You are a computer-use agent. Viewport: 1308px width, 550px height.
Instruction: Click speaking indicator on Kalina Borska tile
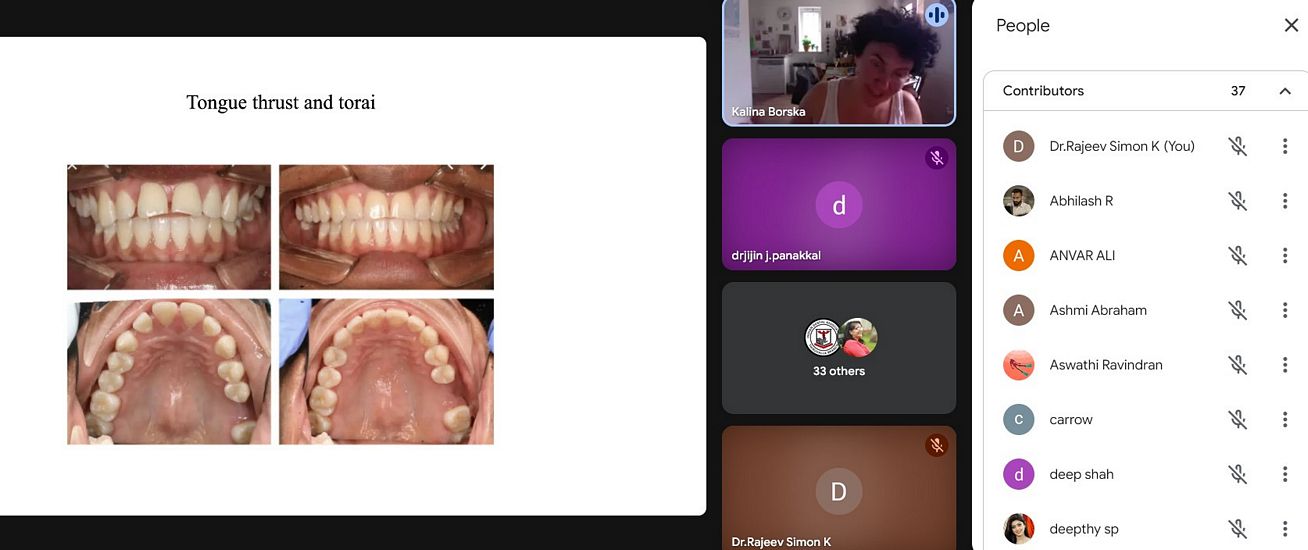pos(936,14)
